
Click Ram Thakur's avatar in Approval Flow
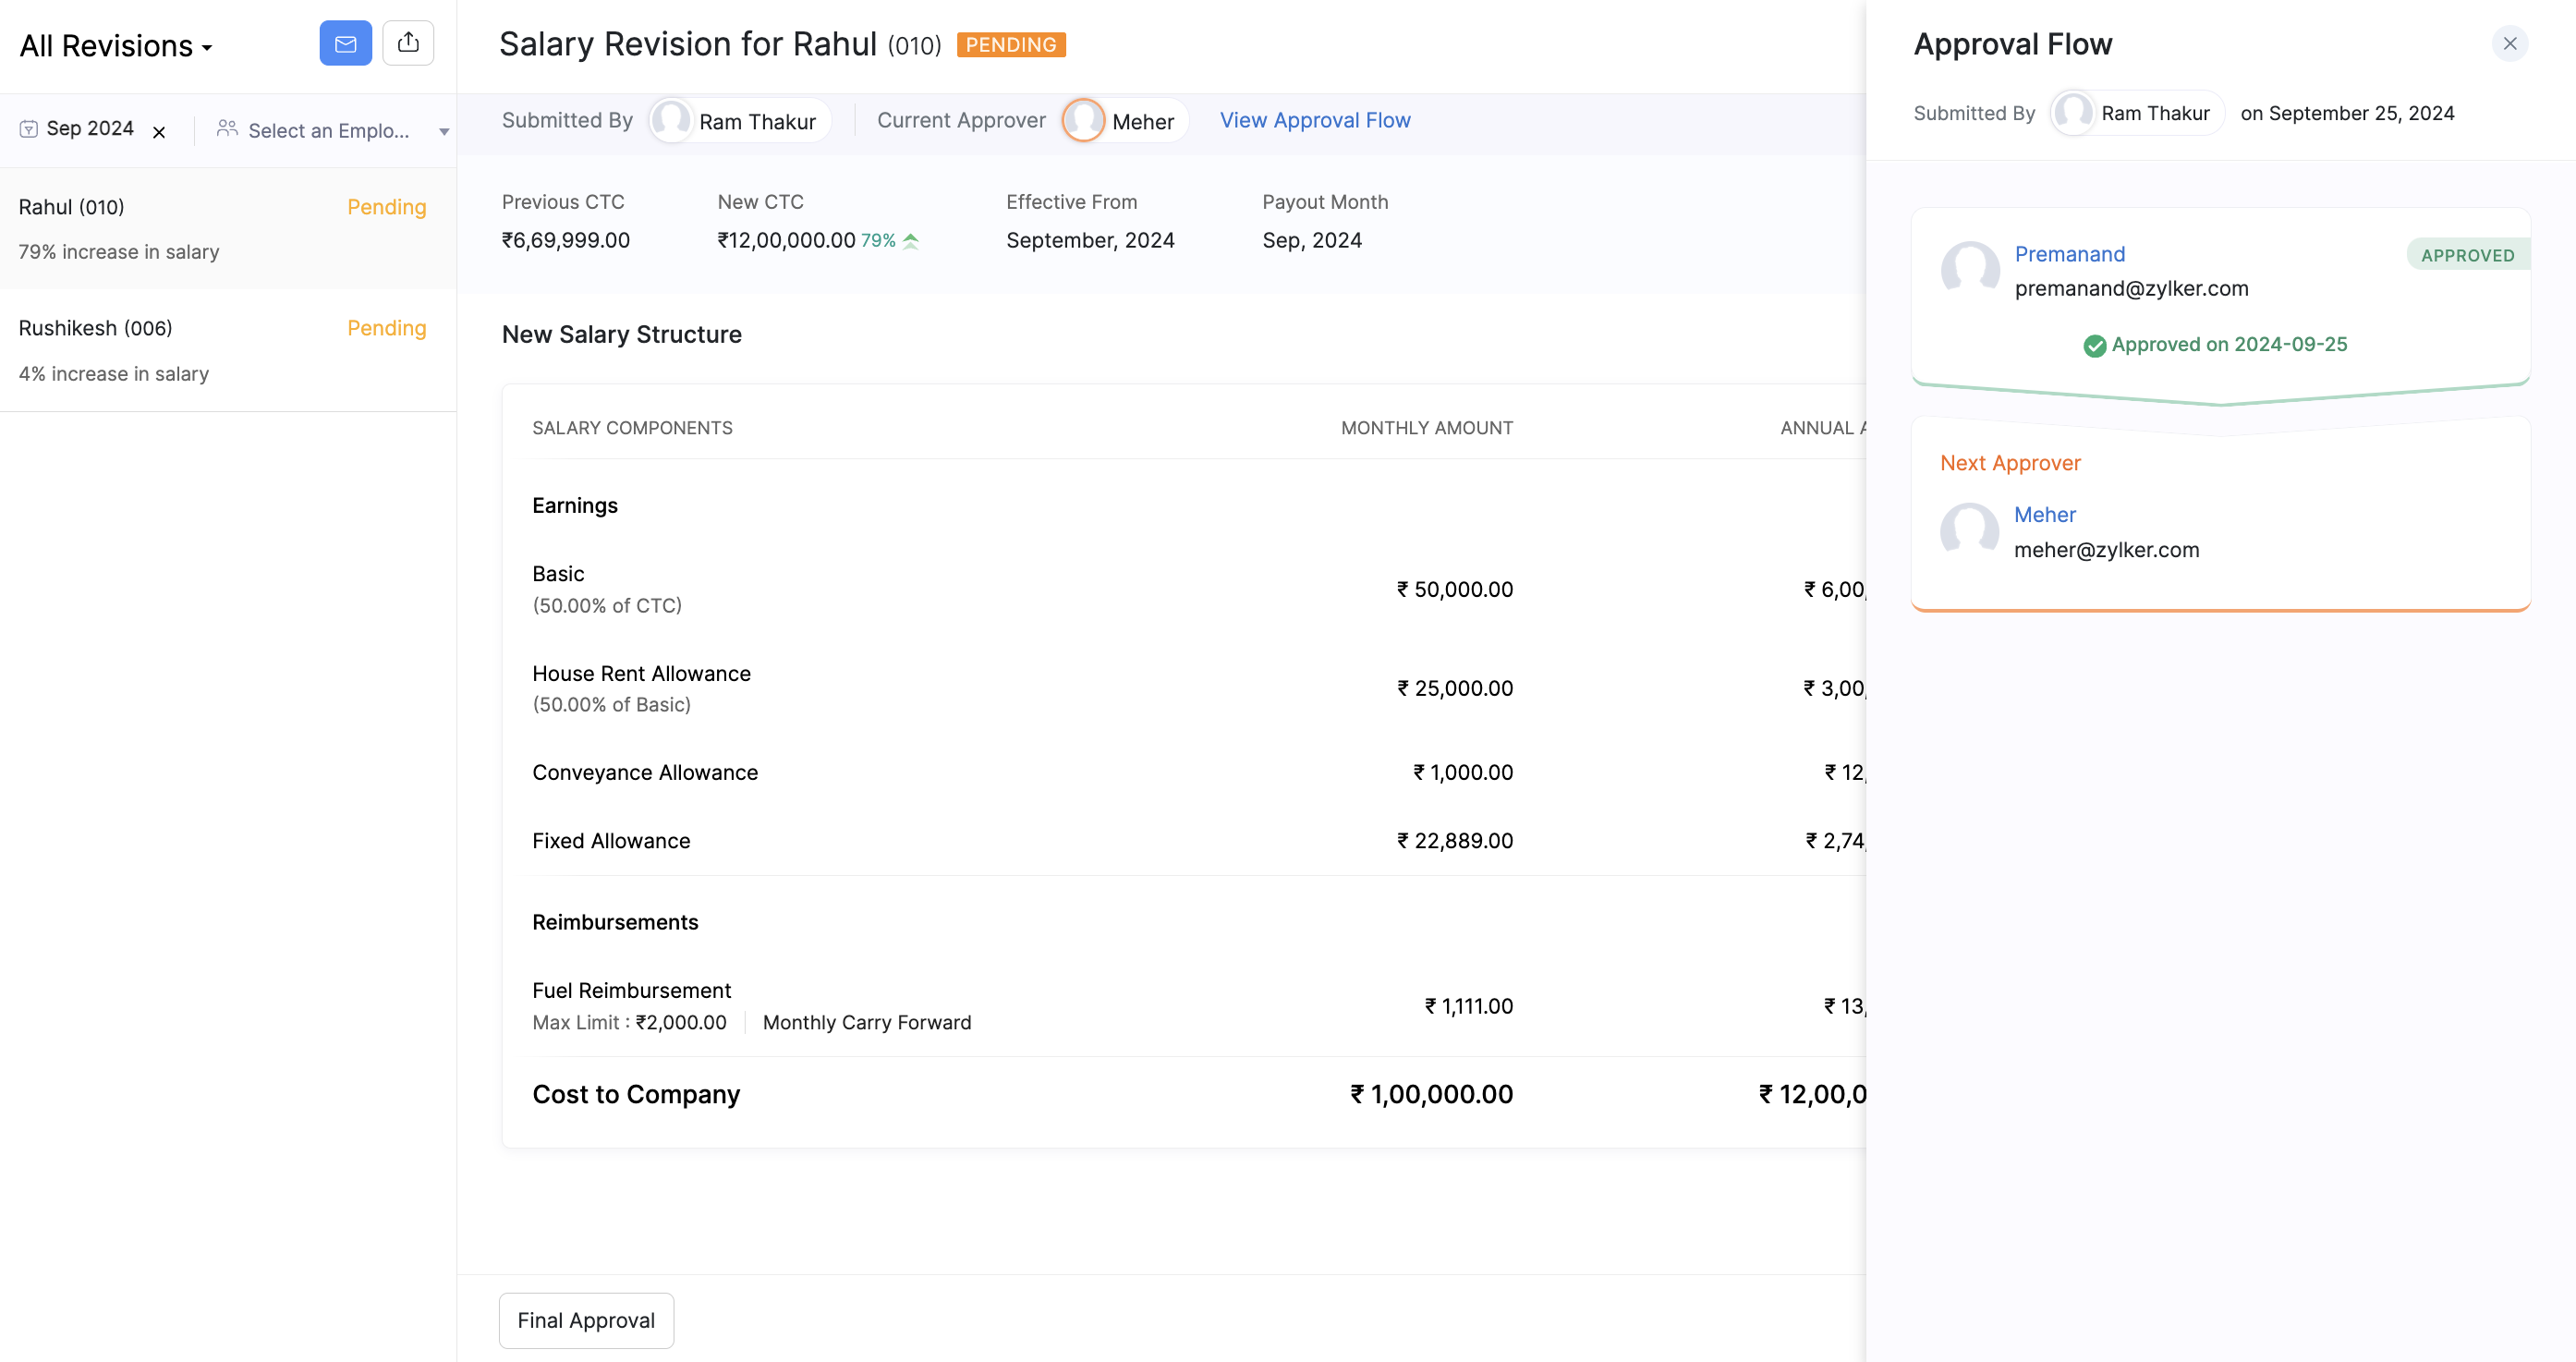pos(2073,113)
